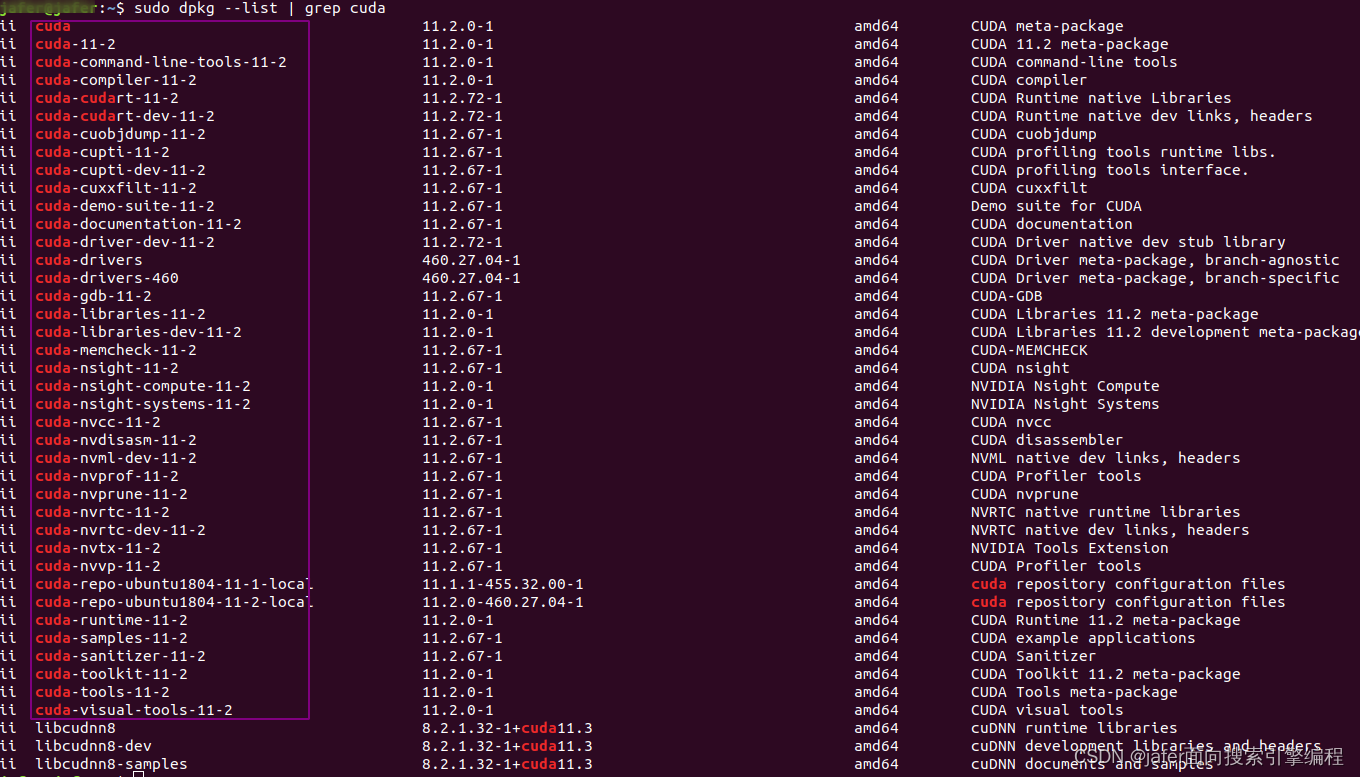This screenshot has height=777, width=1360.
Task: Click package 'cuda-repo-ubuntu1804-11-1-local'
Action: click(174, 584)
